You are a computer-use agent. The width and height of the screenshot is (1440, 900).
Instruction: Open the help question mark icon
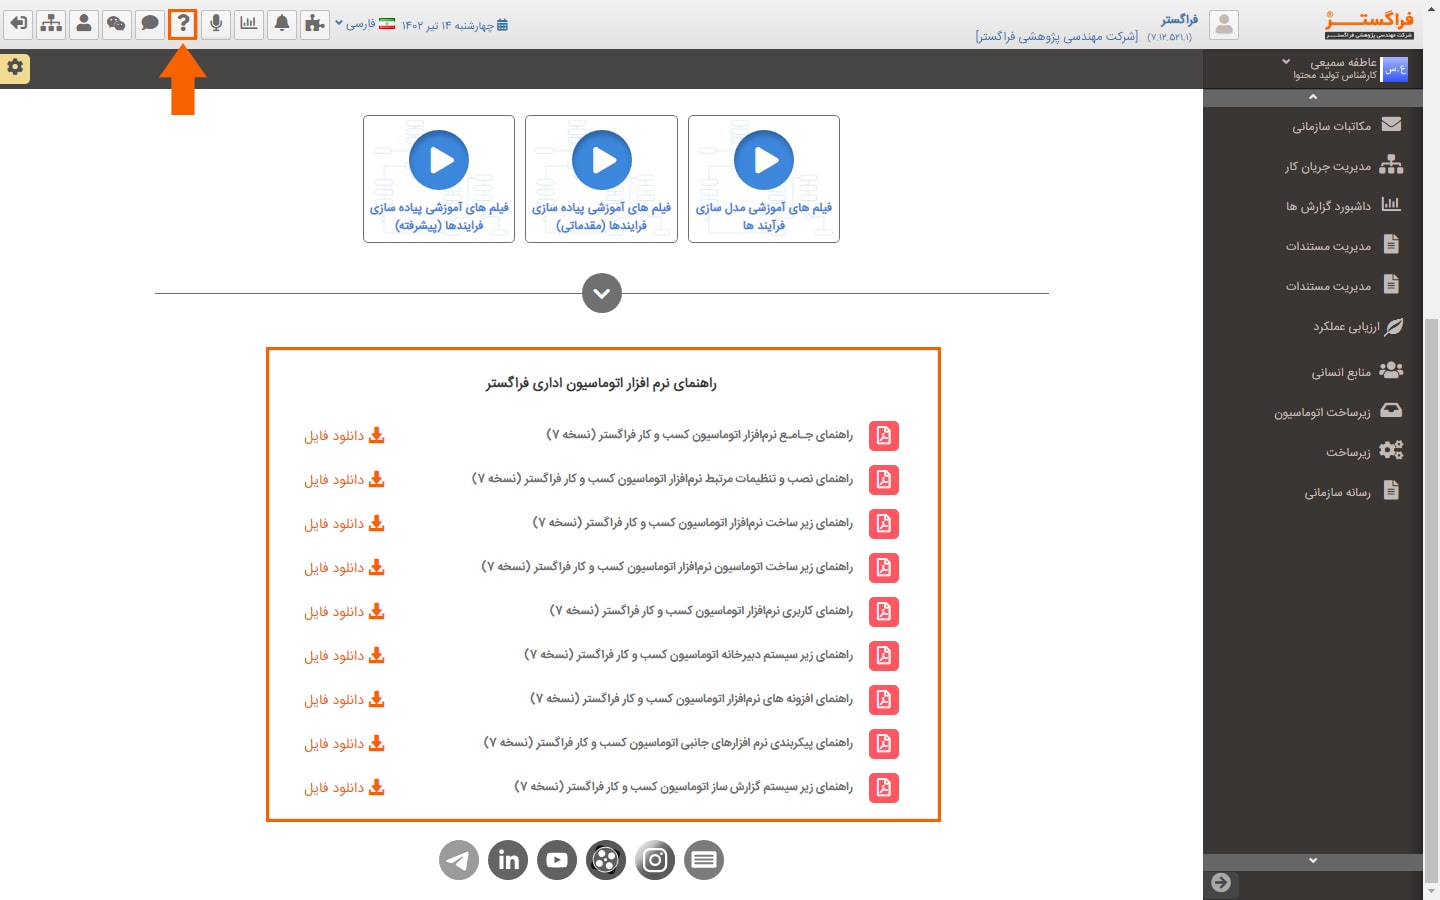(x=183, y=24)
